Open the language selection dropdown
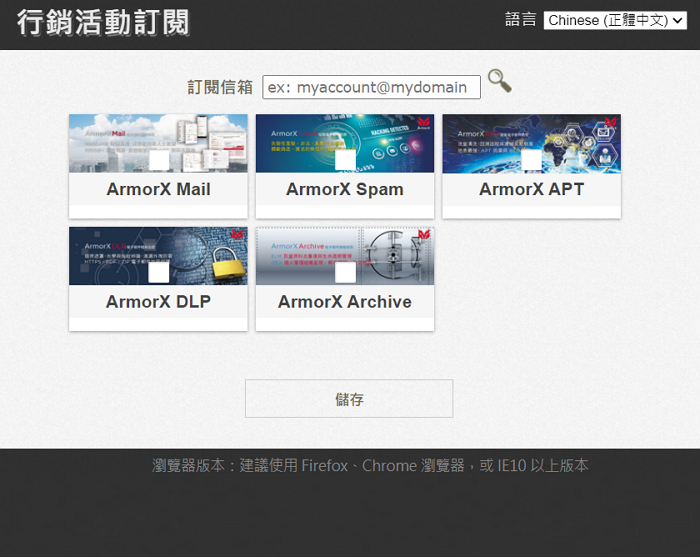The image size is (700, 557). (x=615, y=21)
